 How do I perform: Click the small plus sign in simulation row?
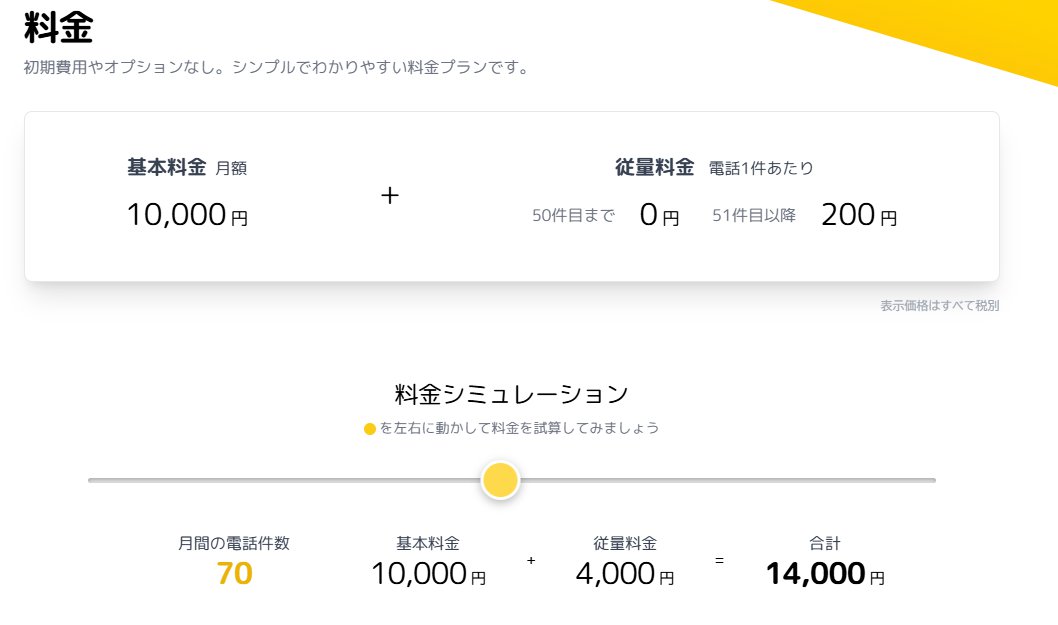[x=531, y=560]
